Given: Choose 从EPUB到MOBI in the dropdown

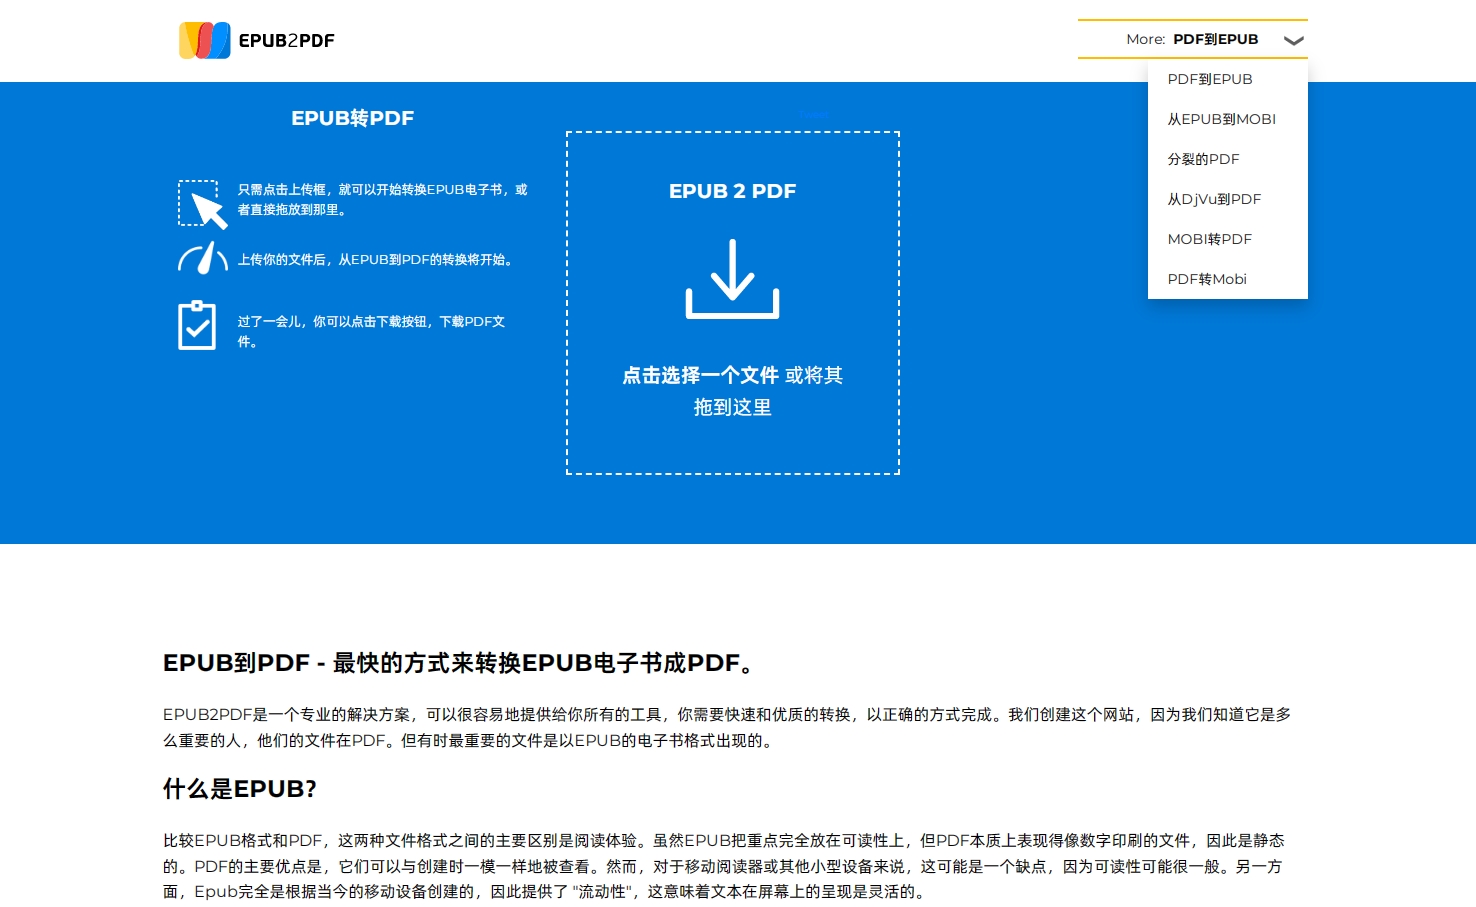Looking at the screenshot, I should pos(1228,119).
